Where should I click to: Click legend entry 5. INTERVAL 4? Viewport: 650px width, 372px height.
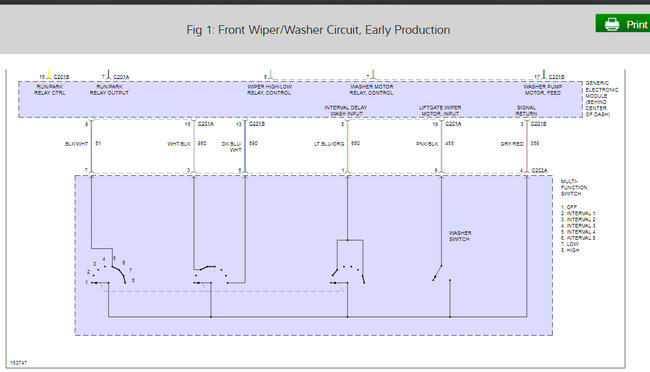click(x=578, y=232)
